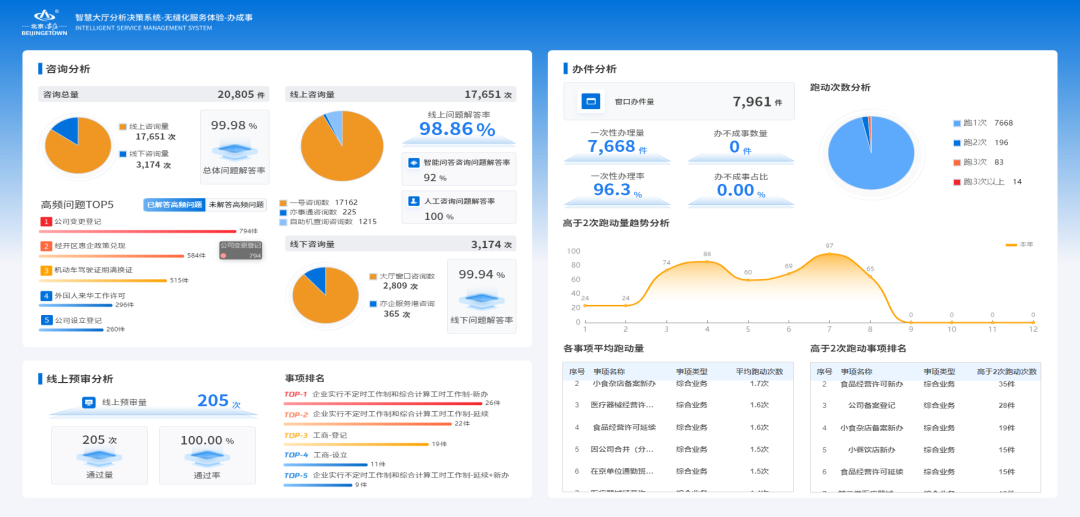1080x517 pixels.
Task: Click the stacked layers icon above 线下问题解答率
Action: [481, 300]
